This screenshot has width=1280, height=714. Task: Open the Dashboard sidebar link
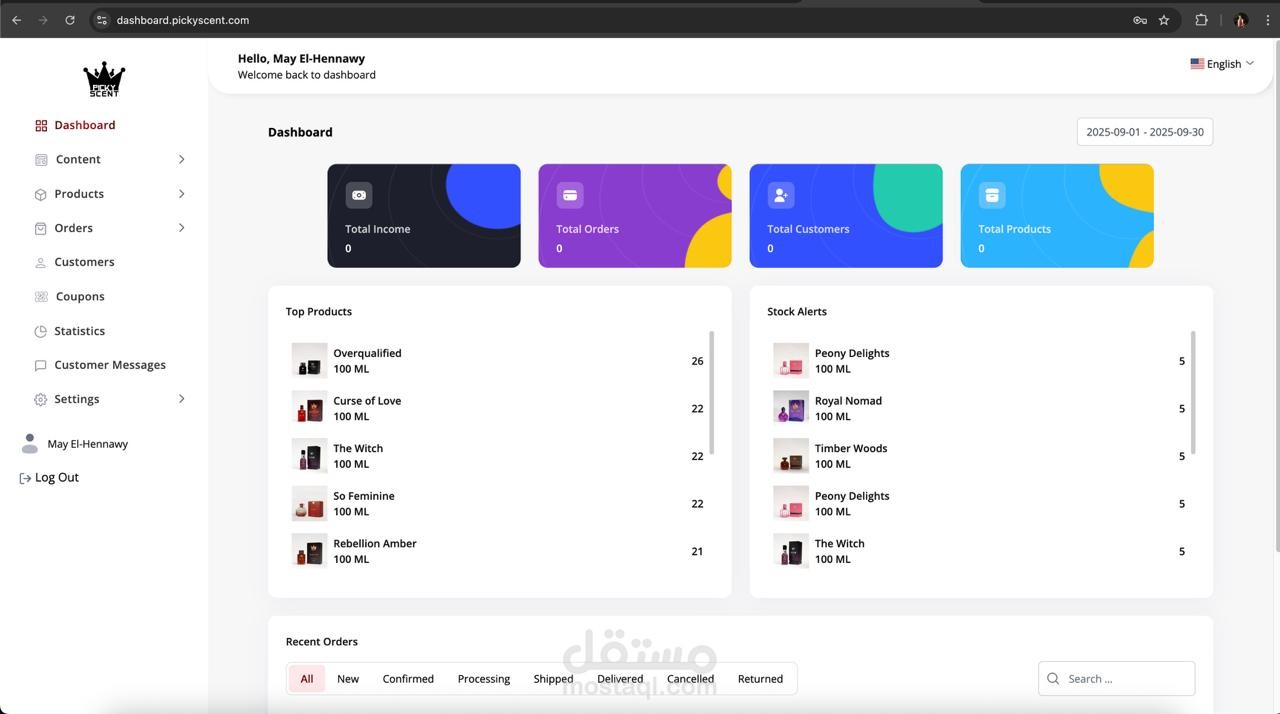tap(85, 126)
